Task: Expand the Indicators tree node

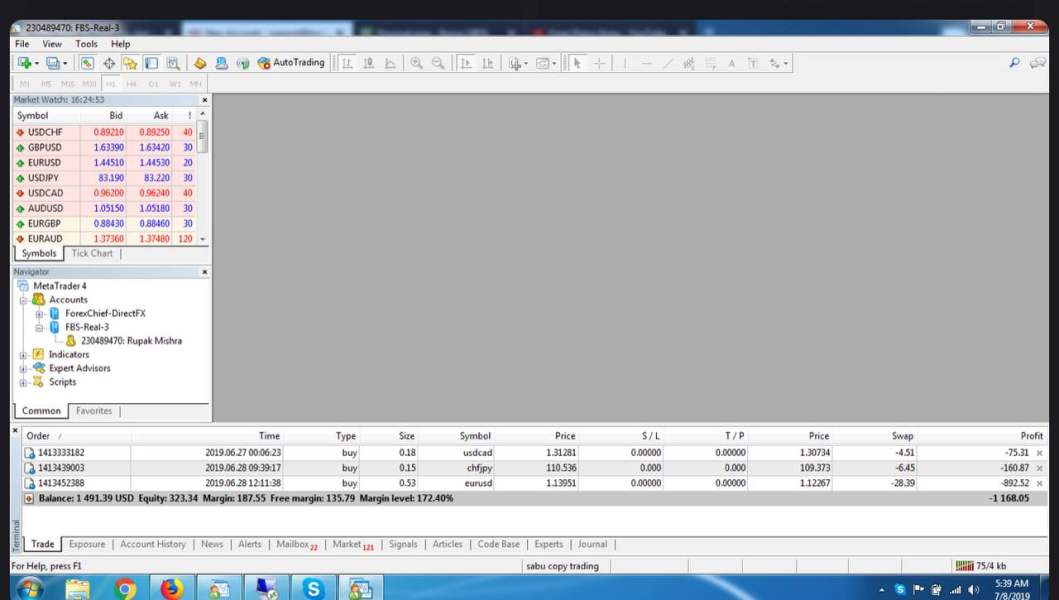Action: [23, 355]
